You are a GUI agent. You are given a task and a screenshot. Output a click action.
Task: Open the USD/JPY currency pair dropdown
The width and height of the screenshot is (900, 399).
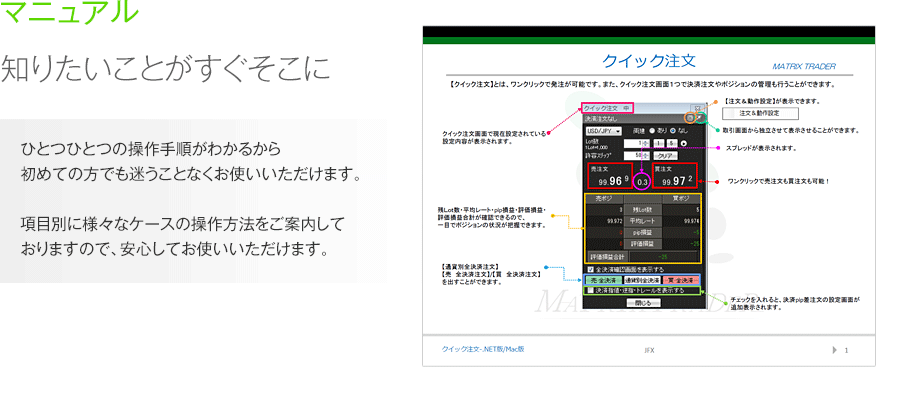(604, 131)
